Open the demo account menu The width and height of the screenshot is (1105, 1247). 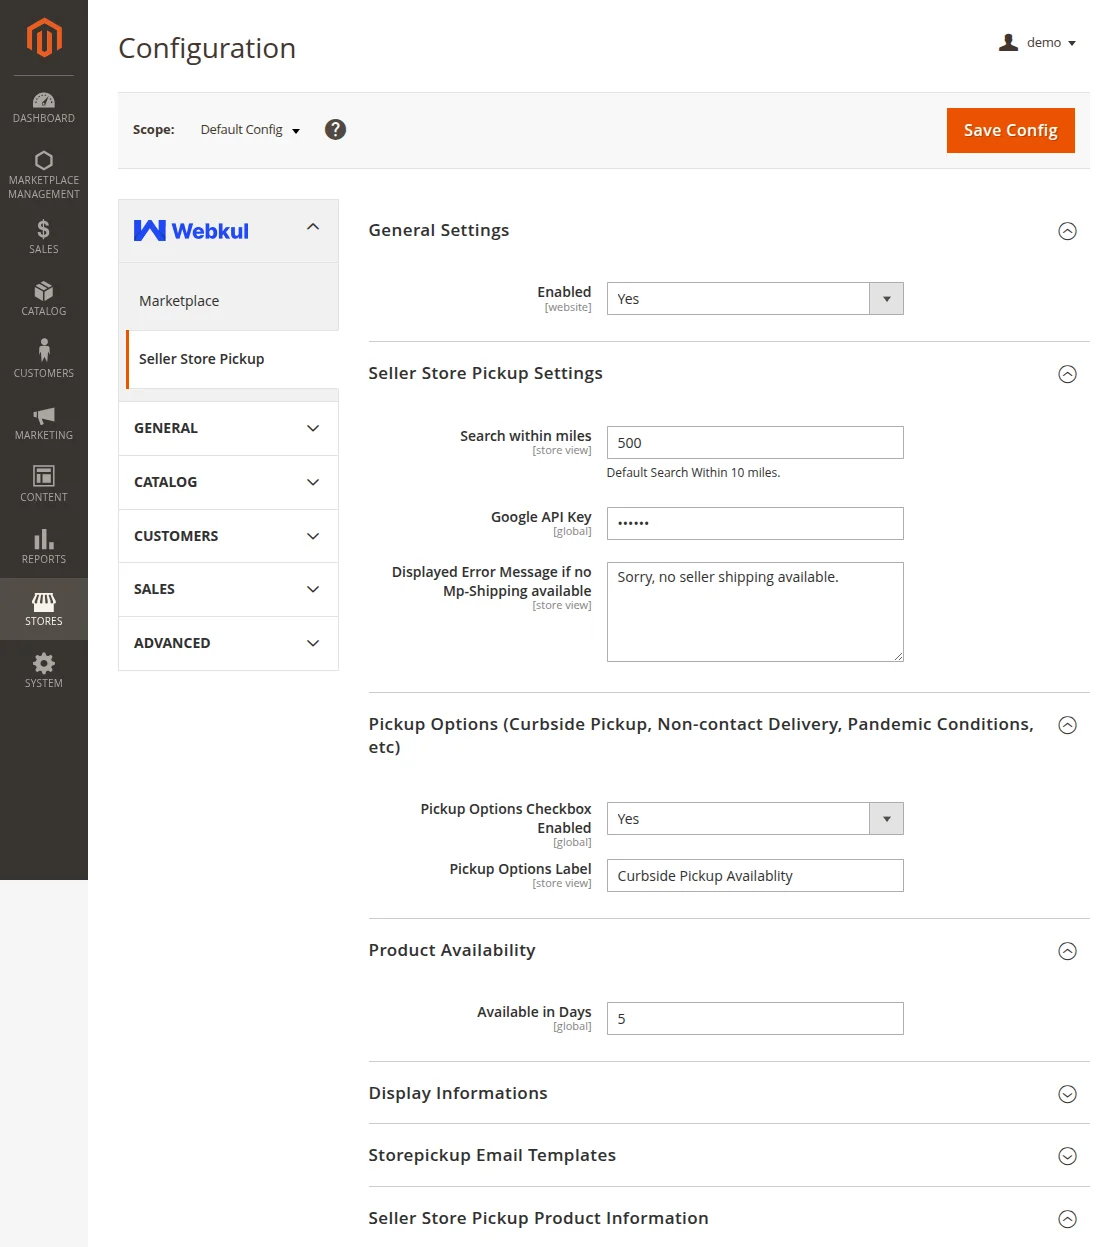click(x=1038, y=42)
